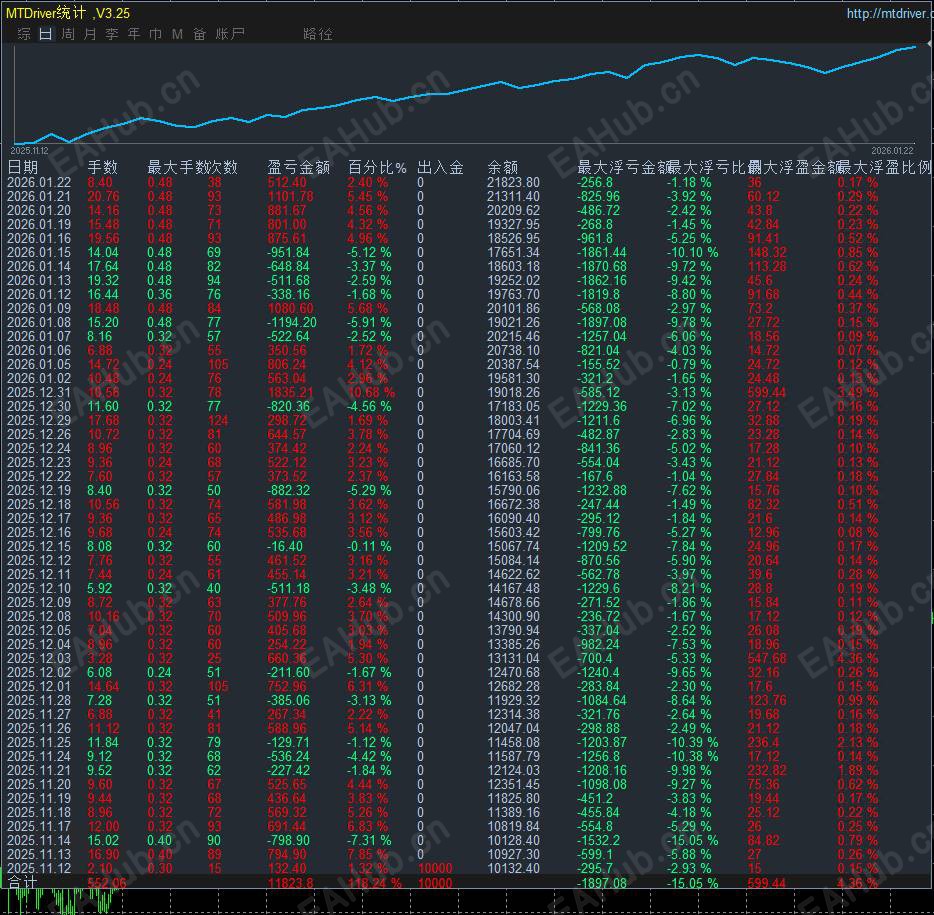Click trade count 124 on 2025.12.29
This screenshot has height=915, width=934.
pos(217,421)
